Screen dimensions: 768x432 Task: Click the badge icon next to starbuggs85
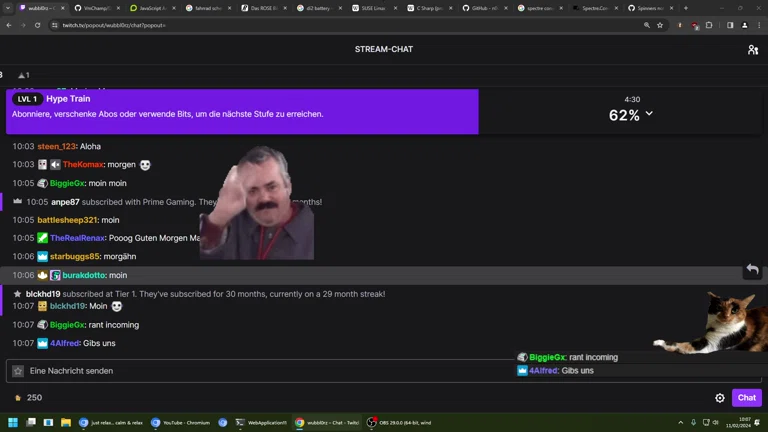(x=43, y=257)
